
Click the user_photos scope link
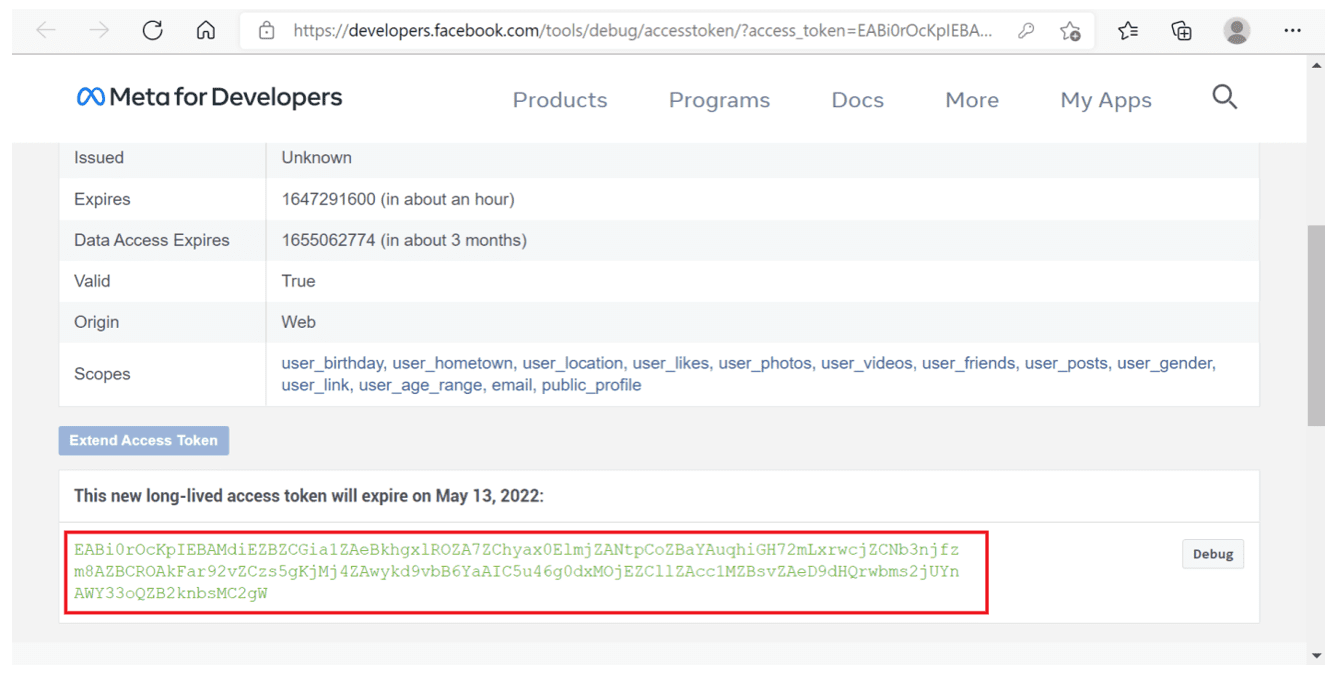765,363
